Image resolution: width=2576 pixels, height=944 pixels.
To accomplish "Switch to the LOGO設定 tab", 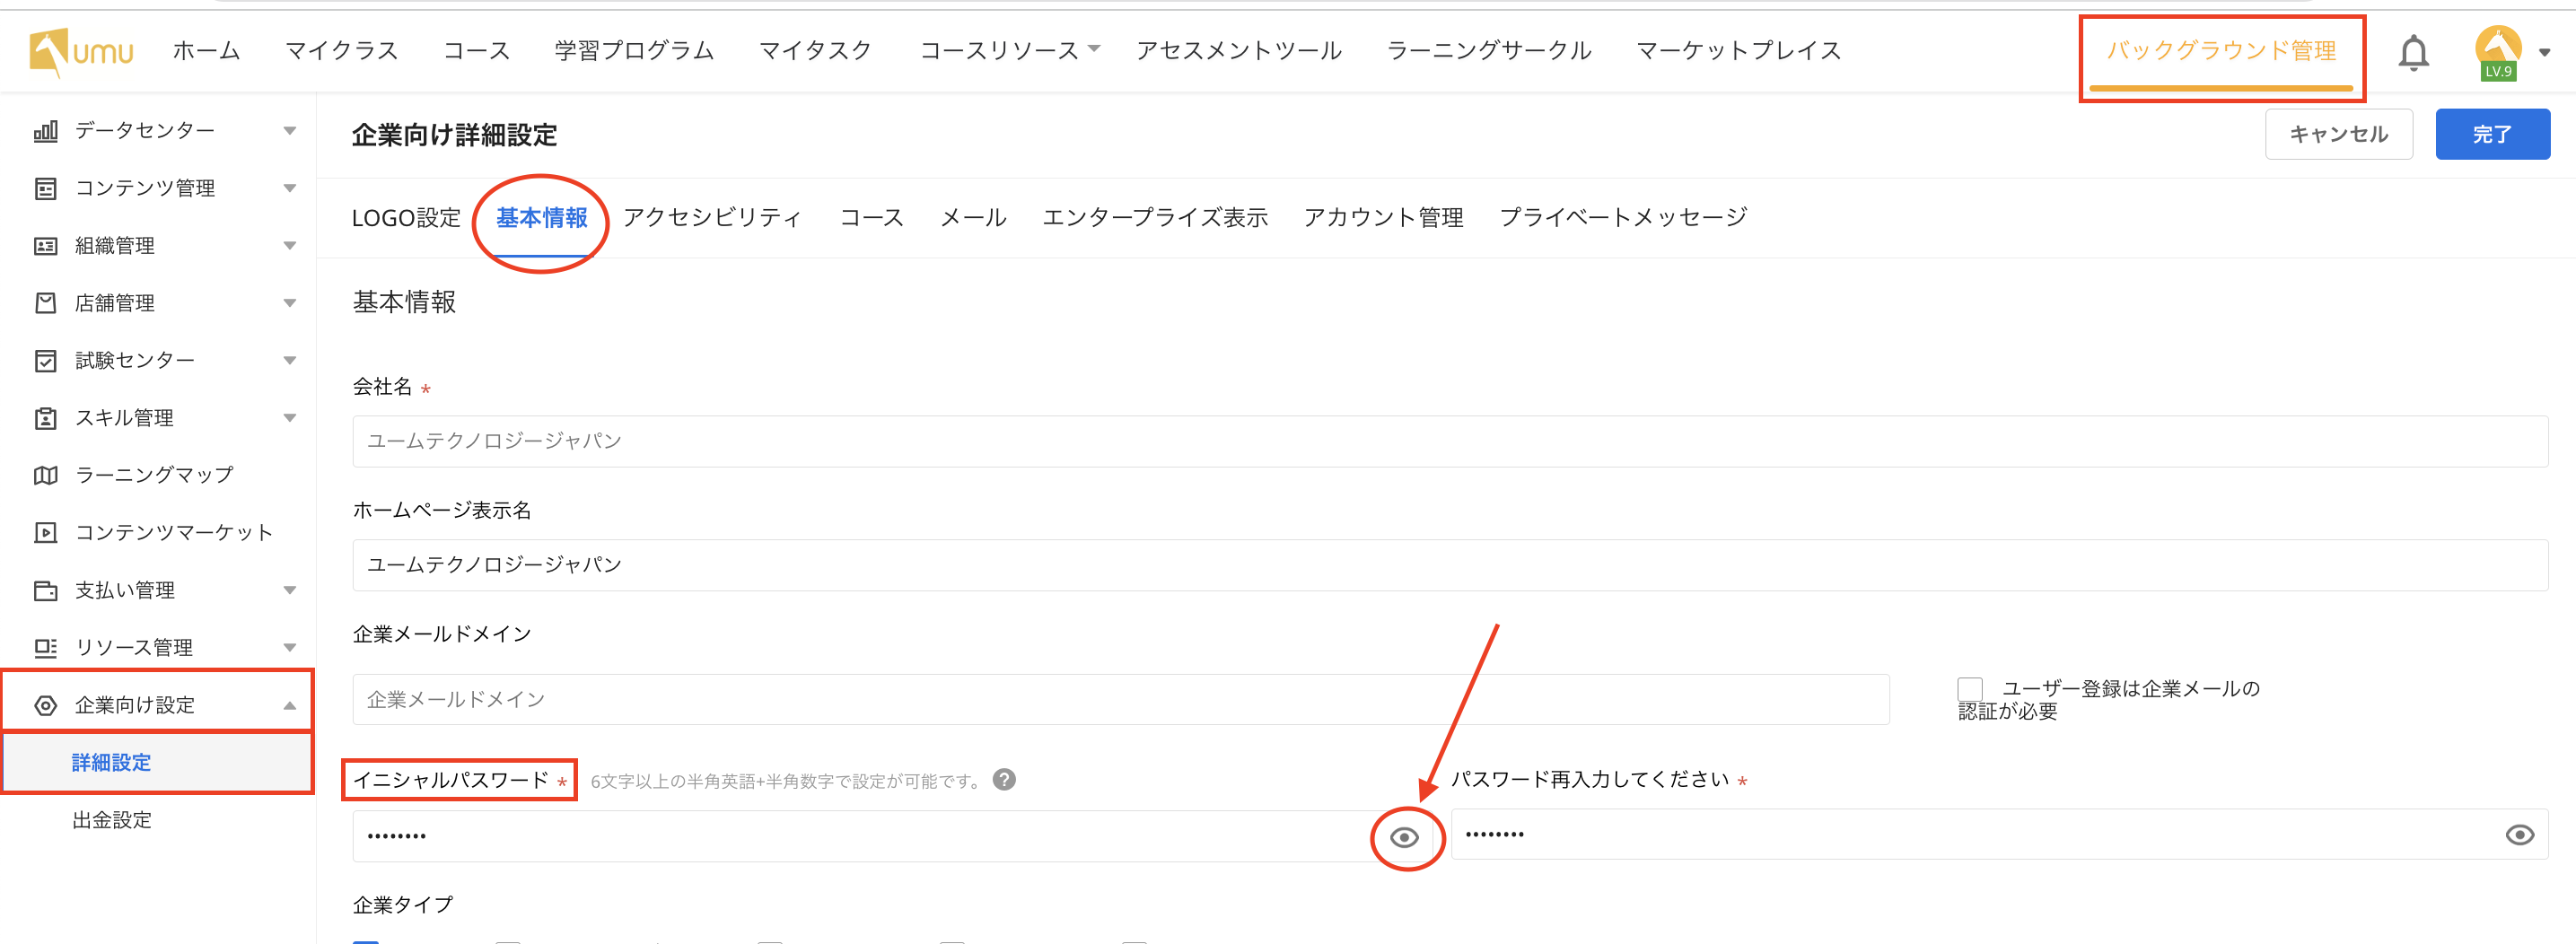I will click(406, 218).
